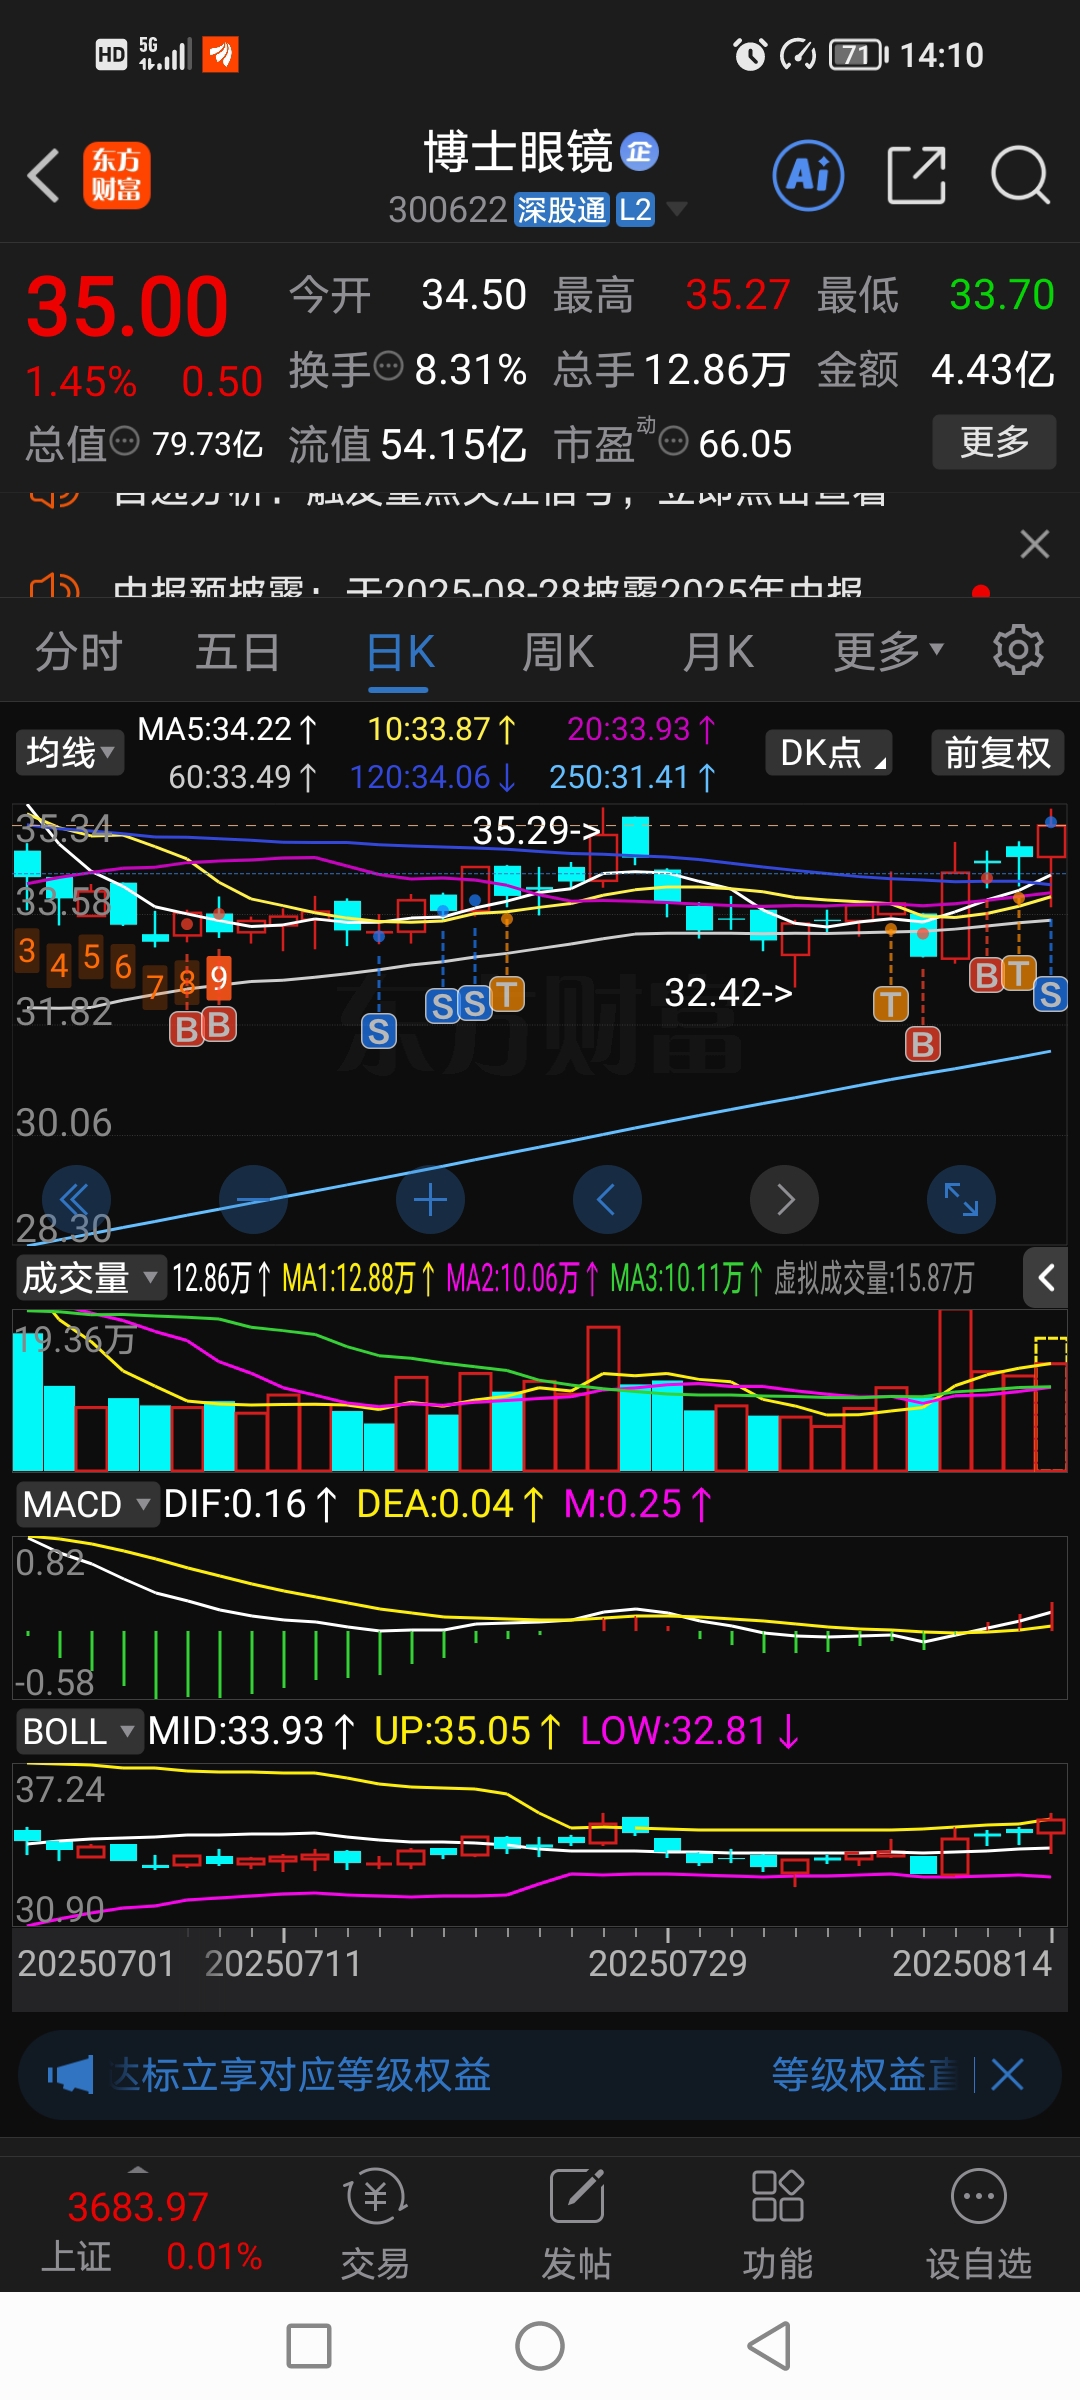Open the BOLL indicator dropdown

coord(79,1731)
